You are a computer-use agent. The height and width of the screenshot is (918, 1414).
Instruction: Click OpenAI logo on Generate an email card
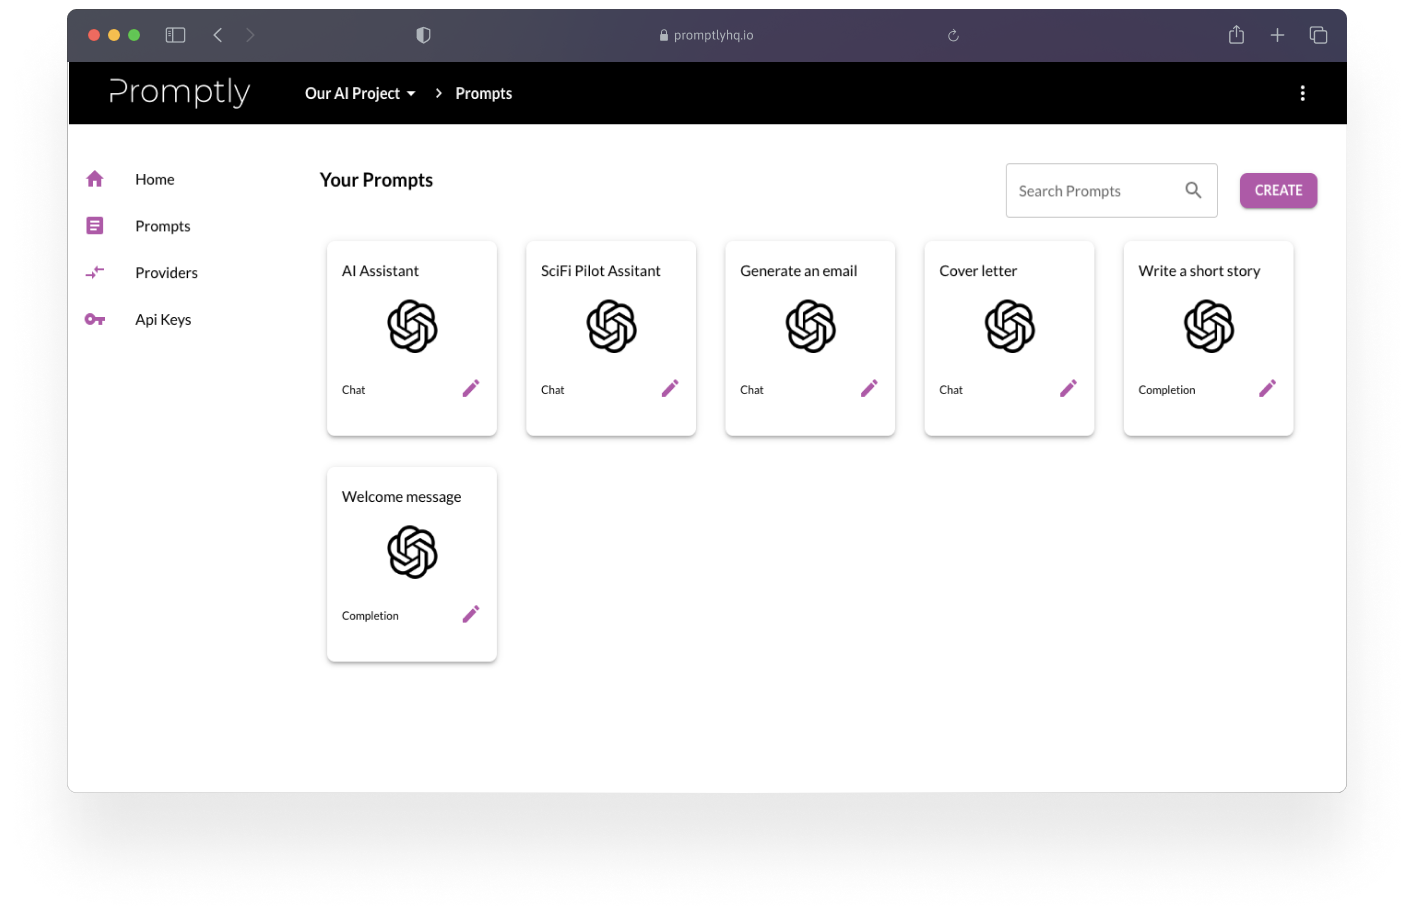pyautogui.click(x=810, y=326)
